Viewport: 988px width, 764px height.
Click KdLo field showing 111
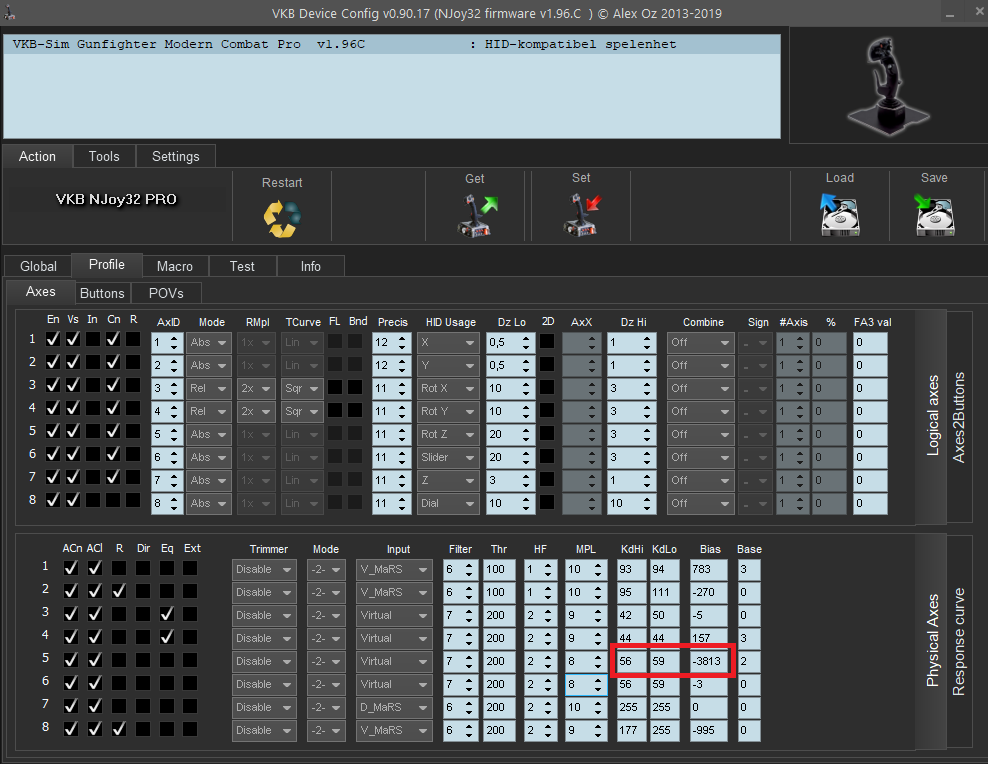coord(665,593)
